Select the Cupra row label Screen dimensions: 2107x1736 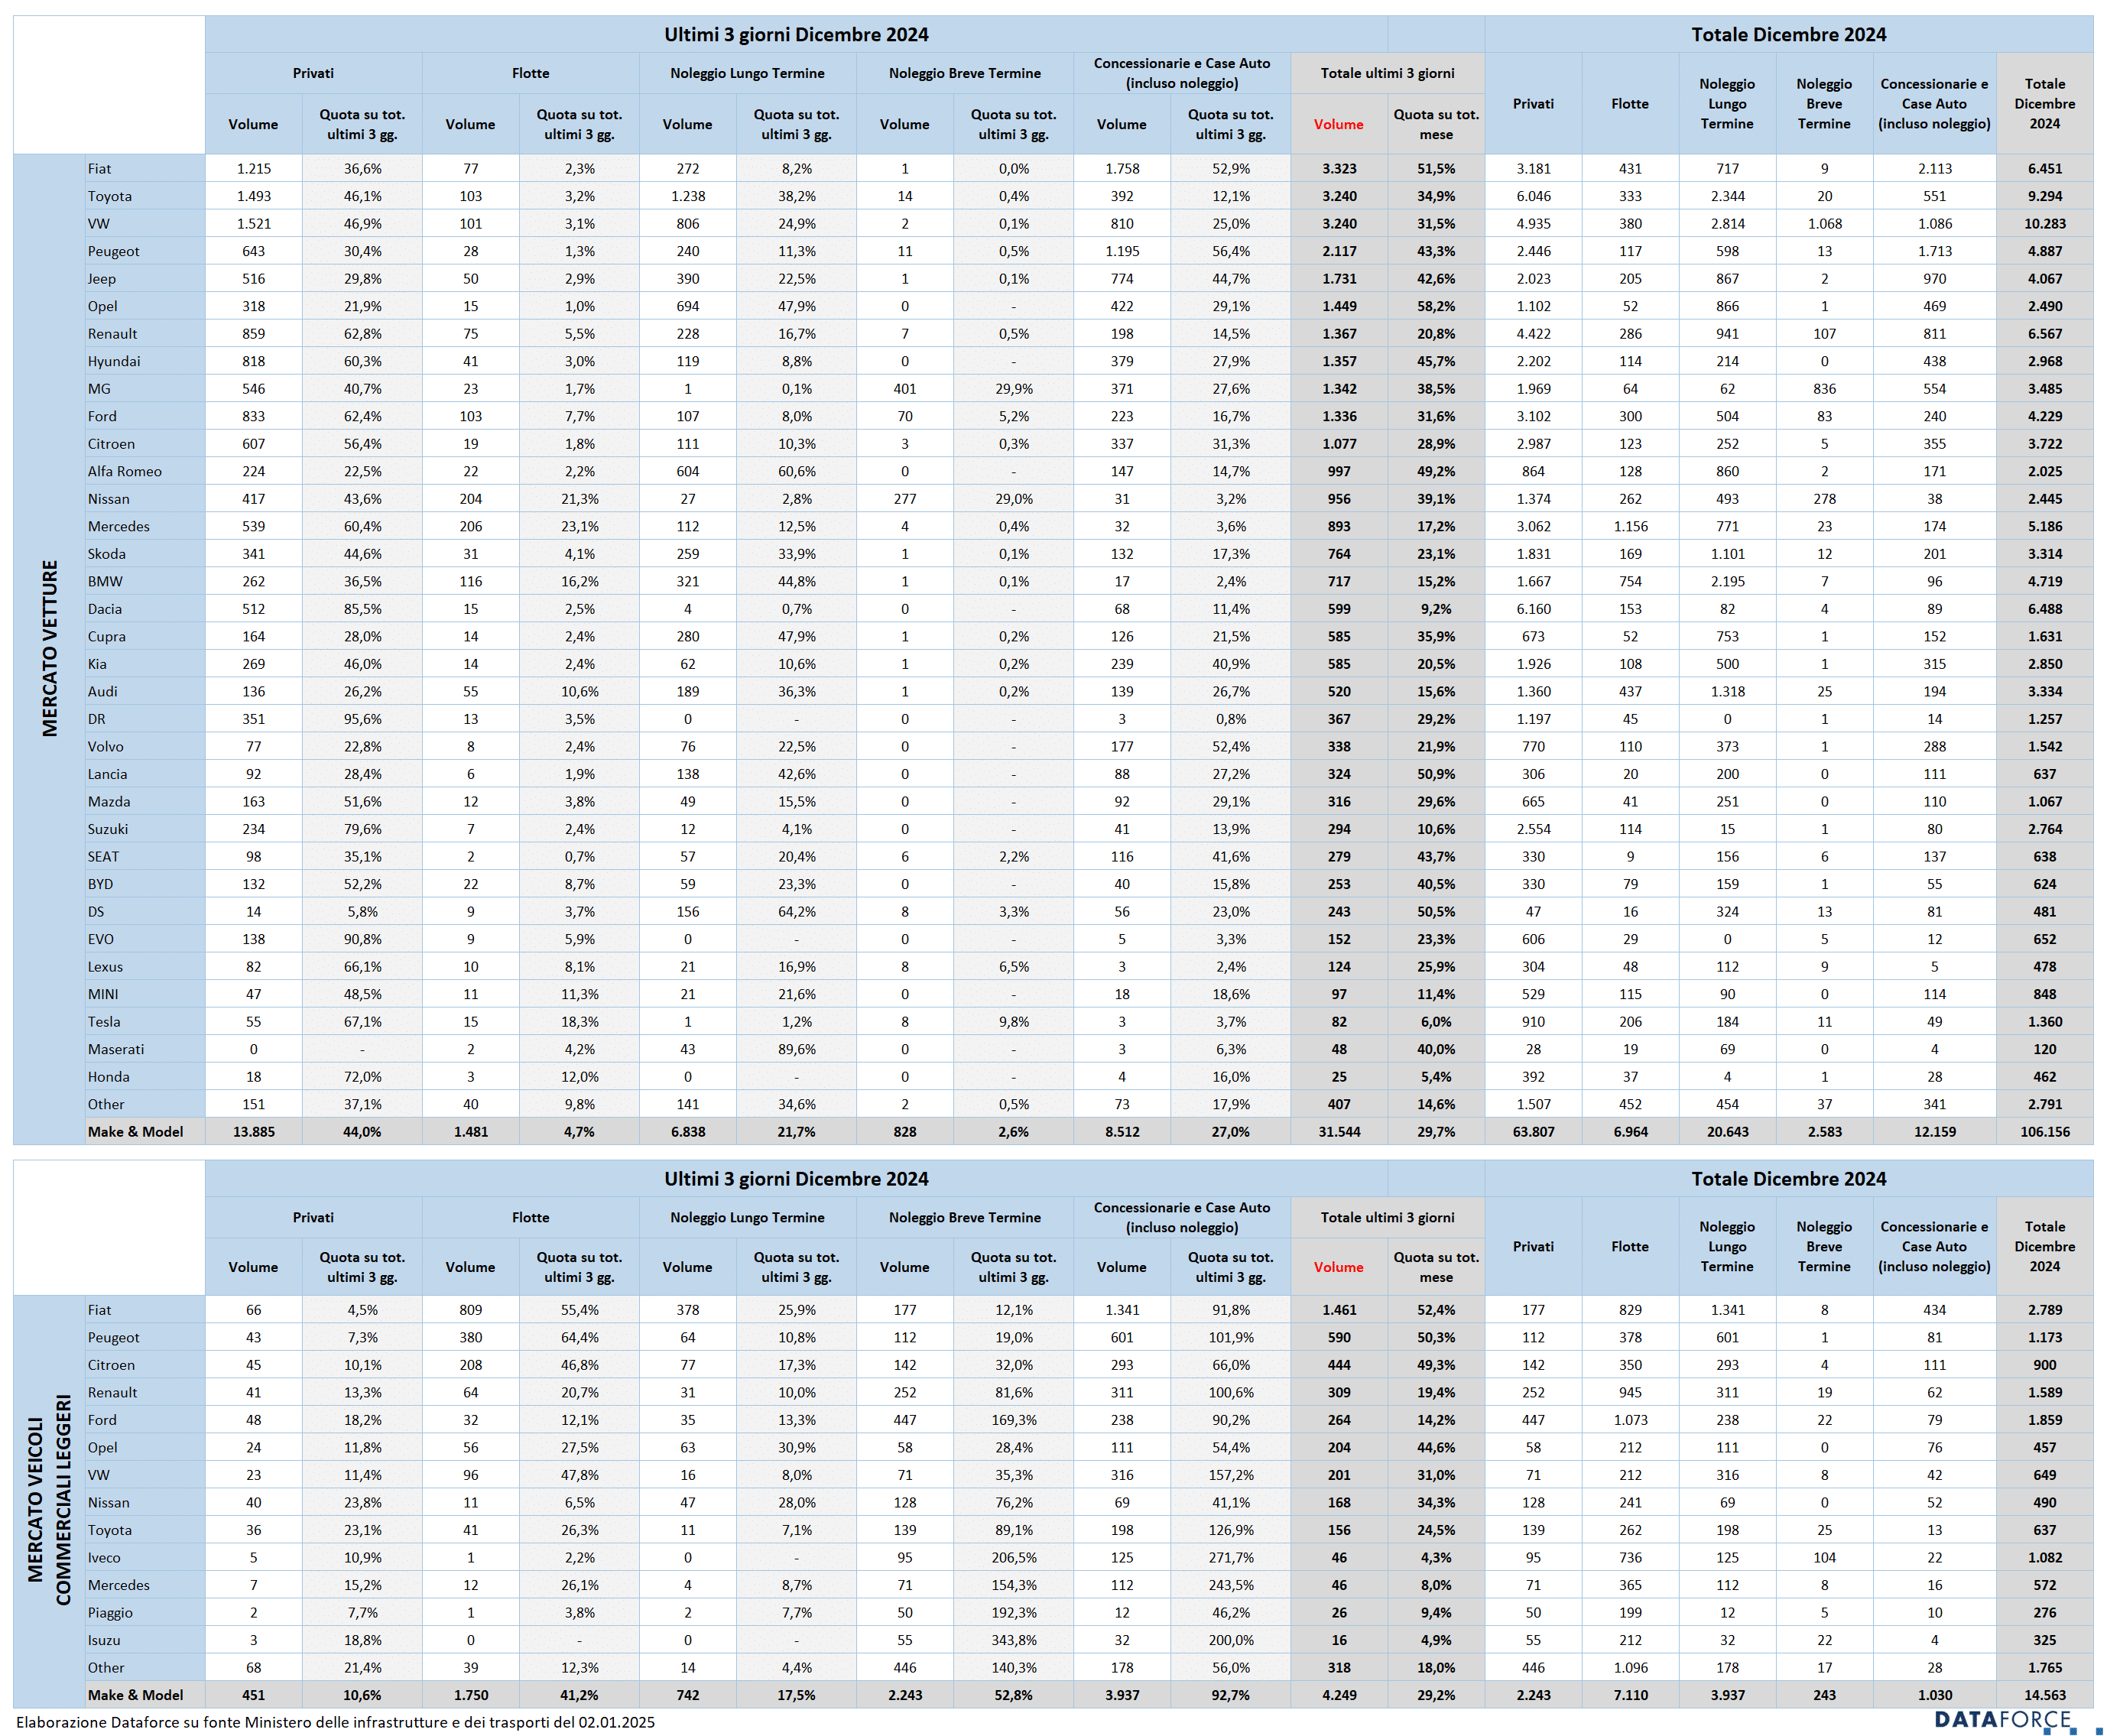pyautogui.click(x=107, y=636)
